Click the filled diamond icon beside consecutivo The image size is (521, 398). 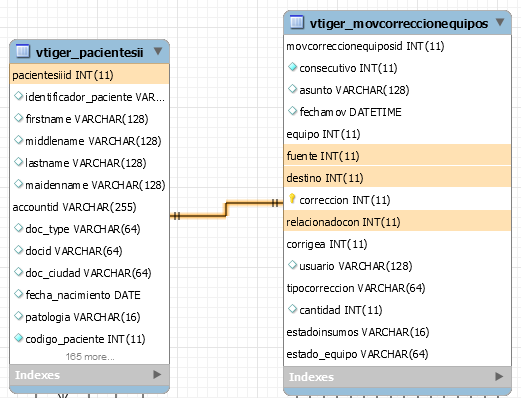(292, 67)
